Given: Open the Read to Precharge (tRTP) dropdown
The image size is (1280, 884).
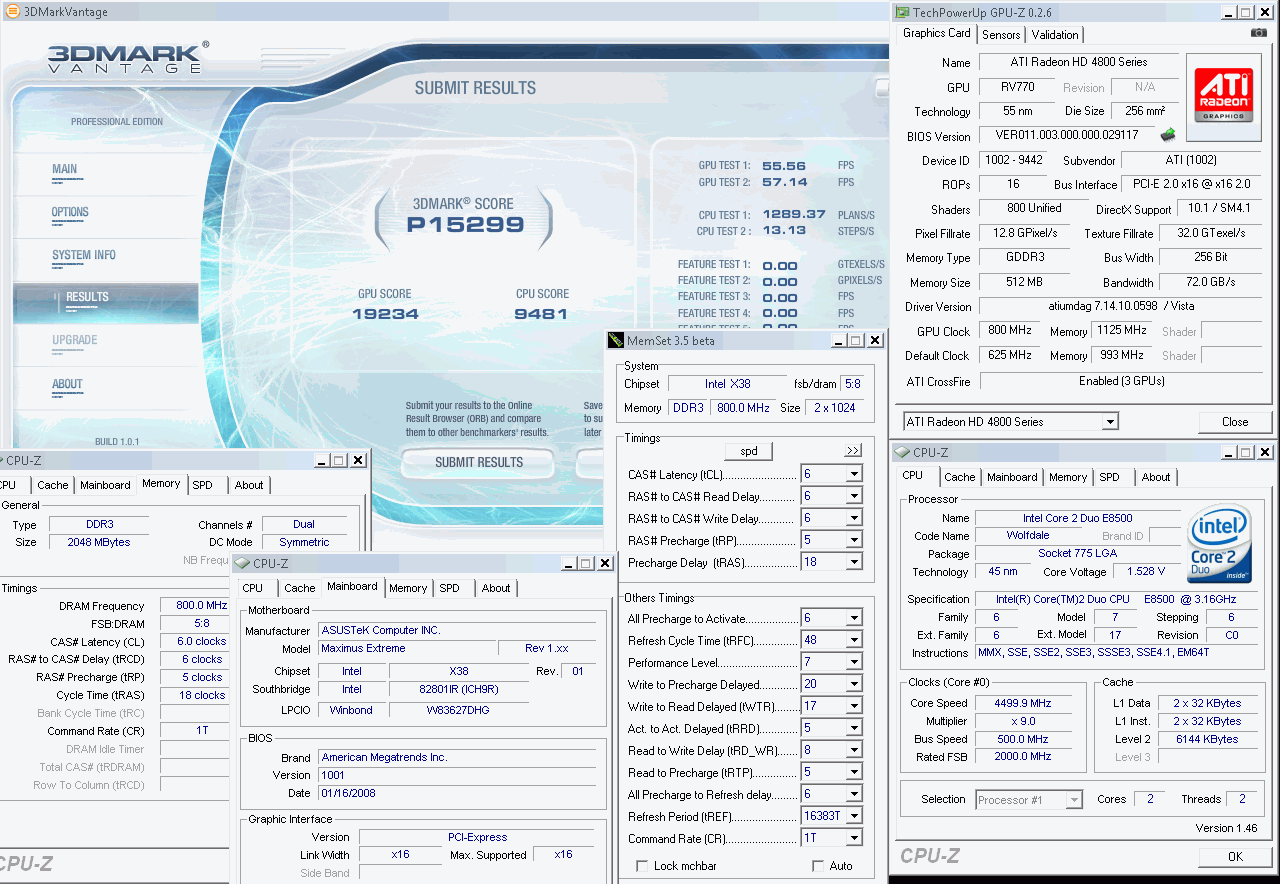Looking at the screenshot, I should (x=854, y=772).
